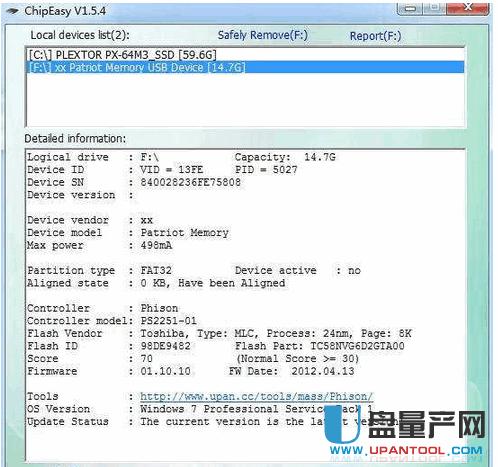Click the Local devices list(2) label
Screen dimensions: 498x467
click(80, 35)
